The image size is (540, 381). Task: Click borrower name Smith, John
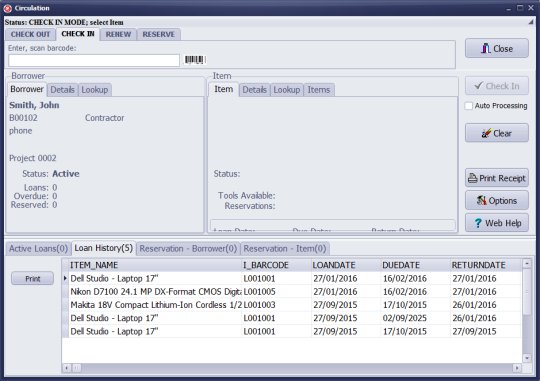[34, 105]
